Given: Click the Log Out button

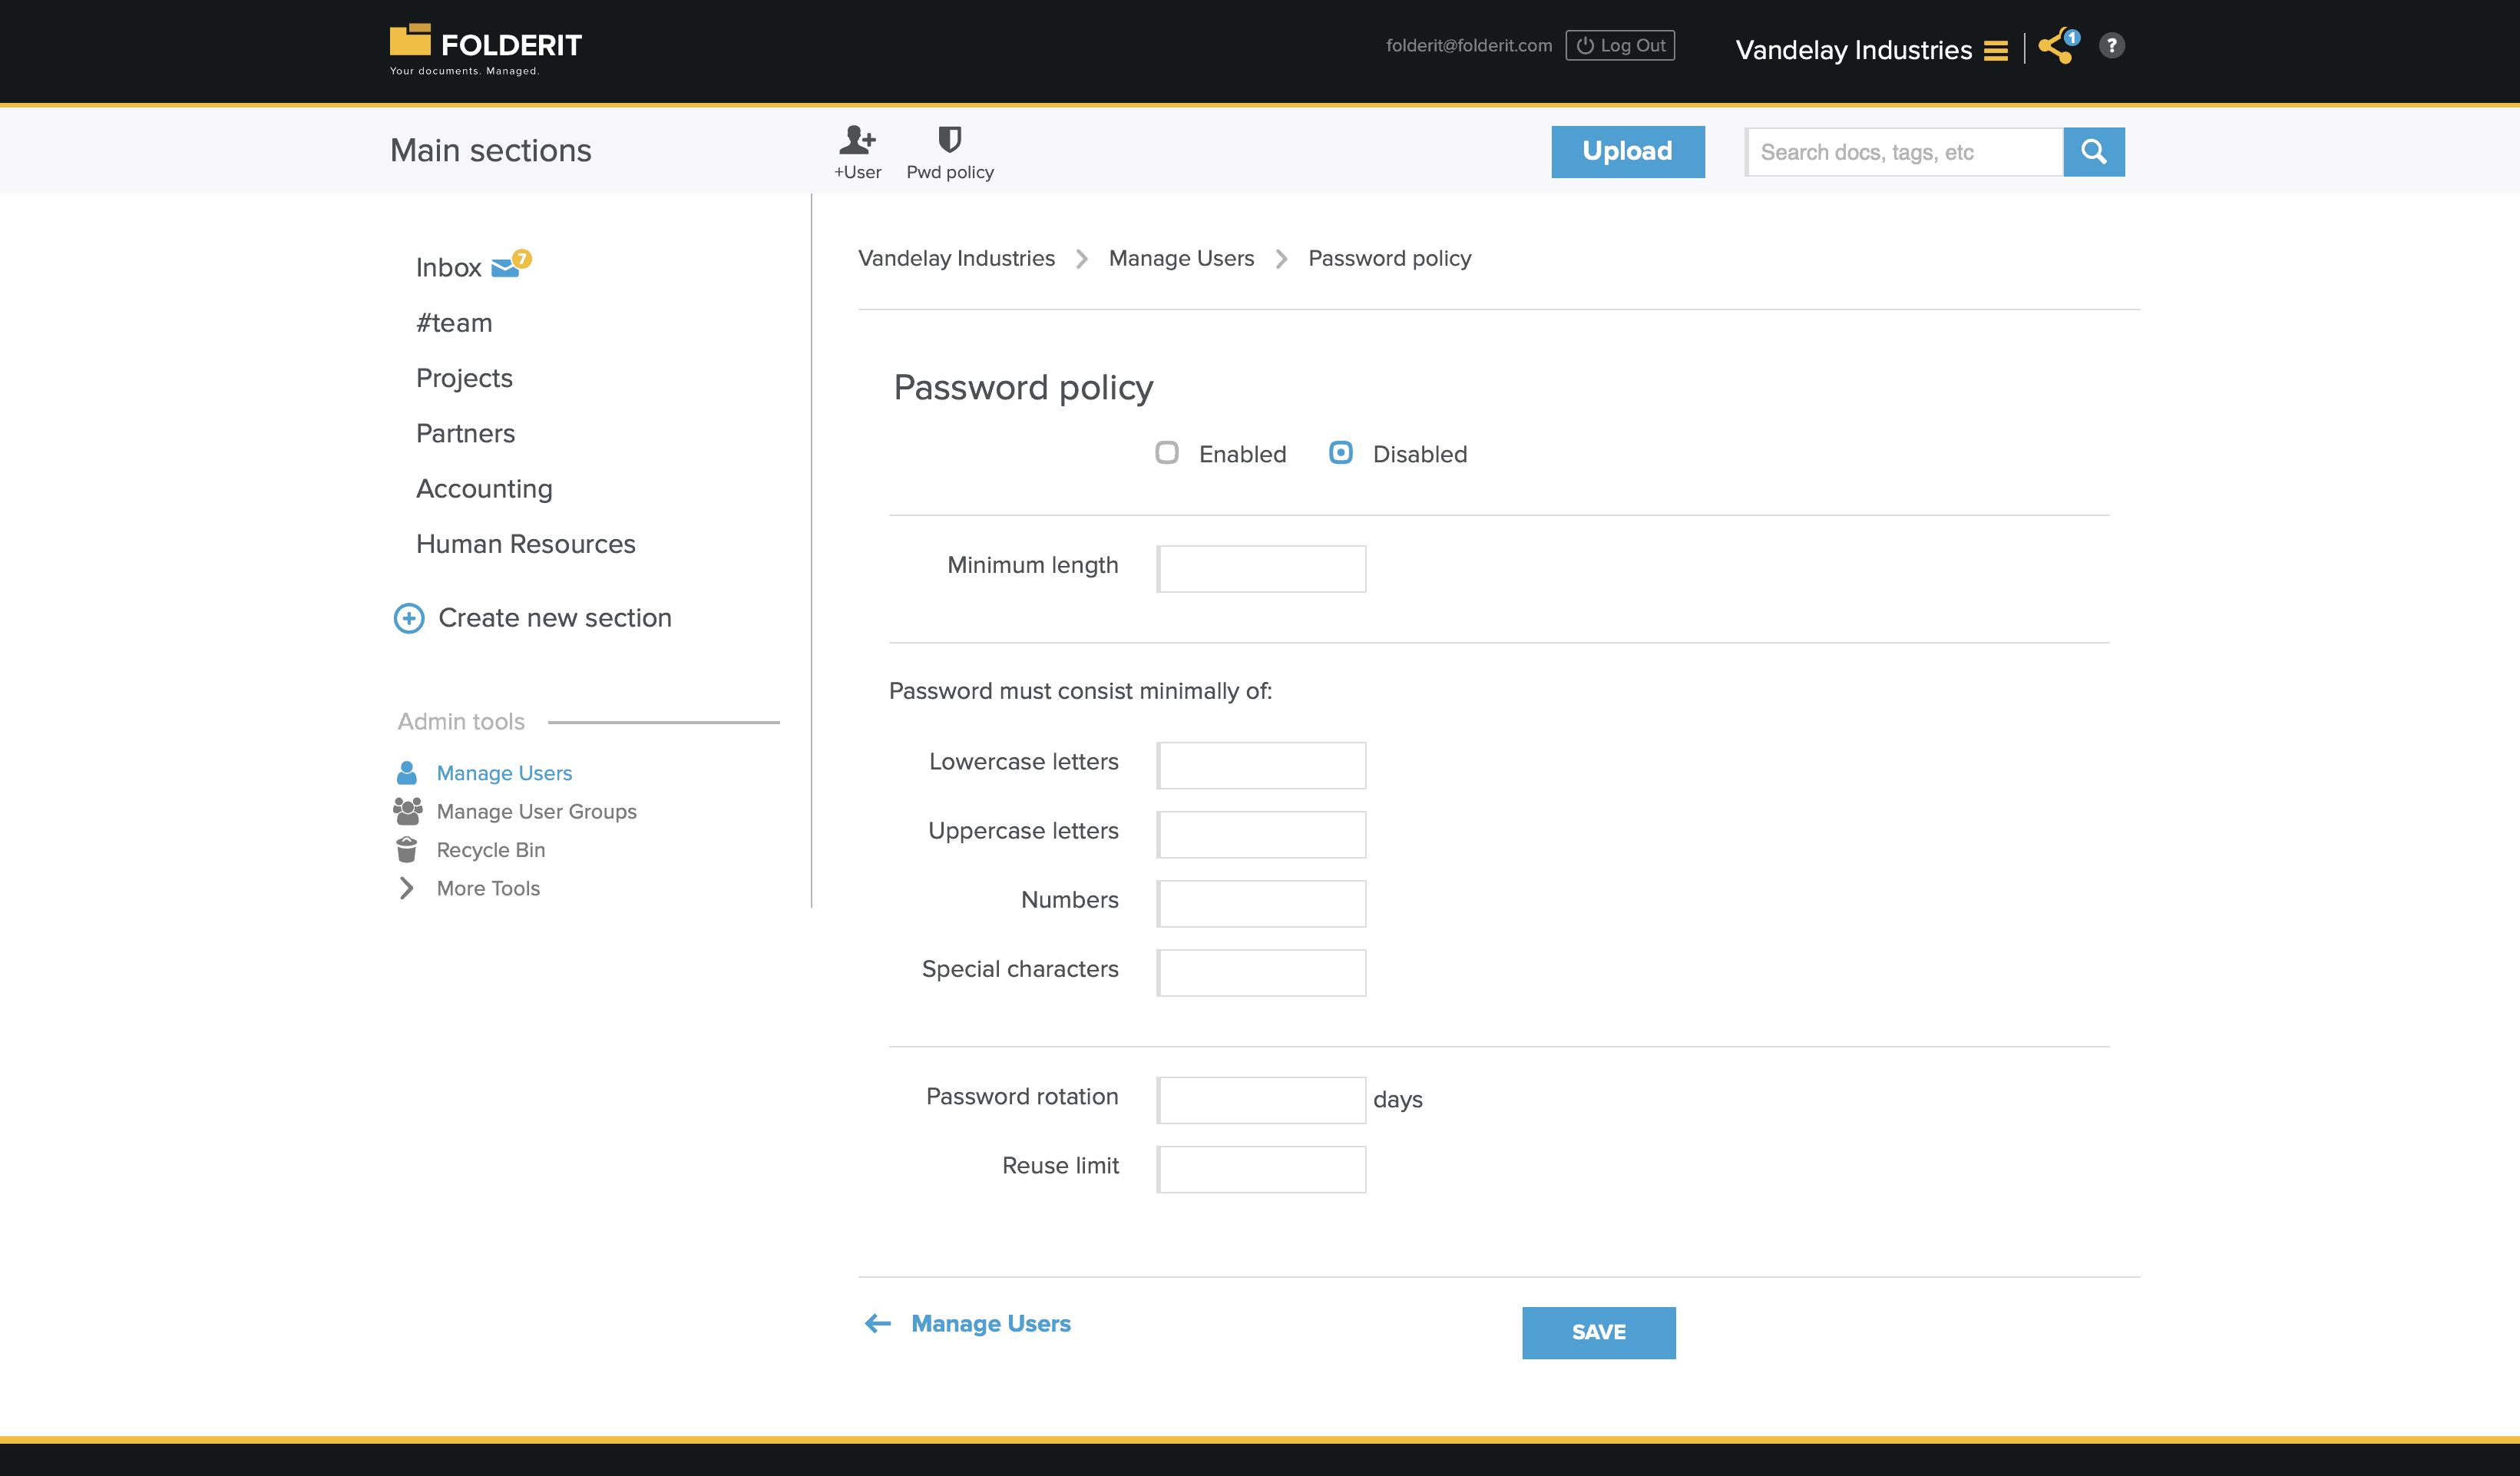Looking at the screenshot, I should click(x=1620, y=46).
